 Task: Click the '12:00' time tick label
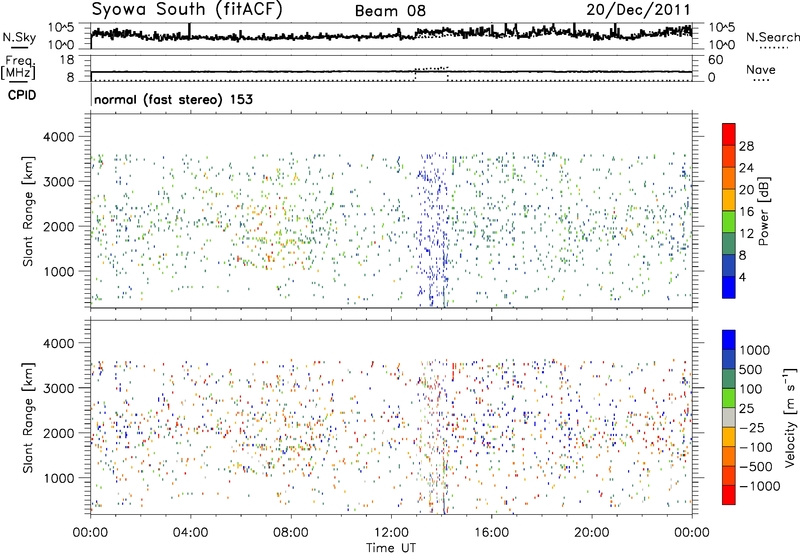click(391, 533)
